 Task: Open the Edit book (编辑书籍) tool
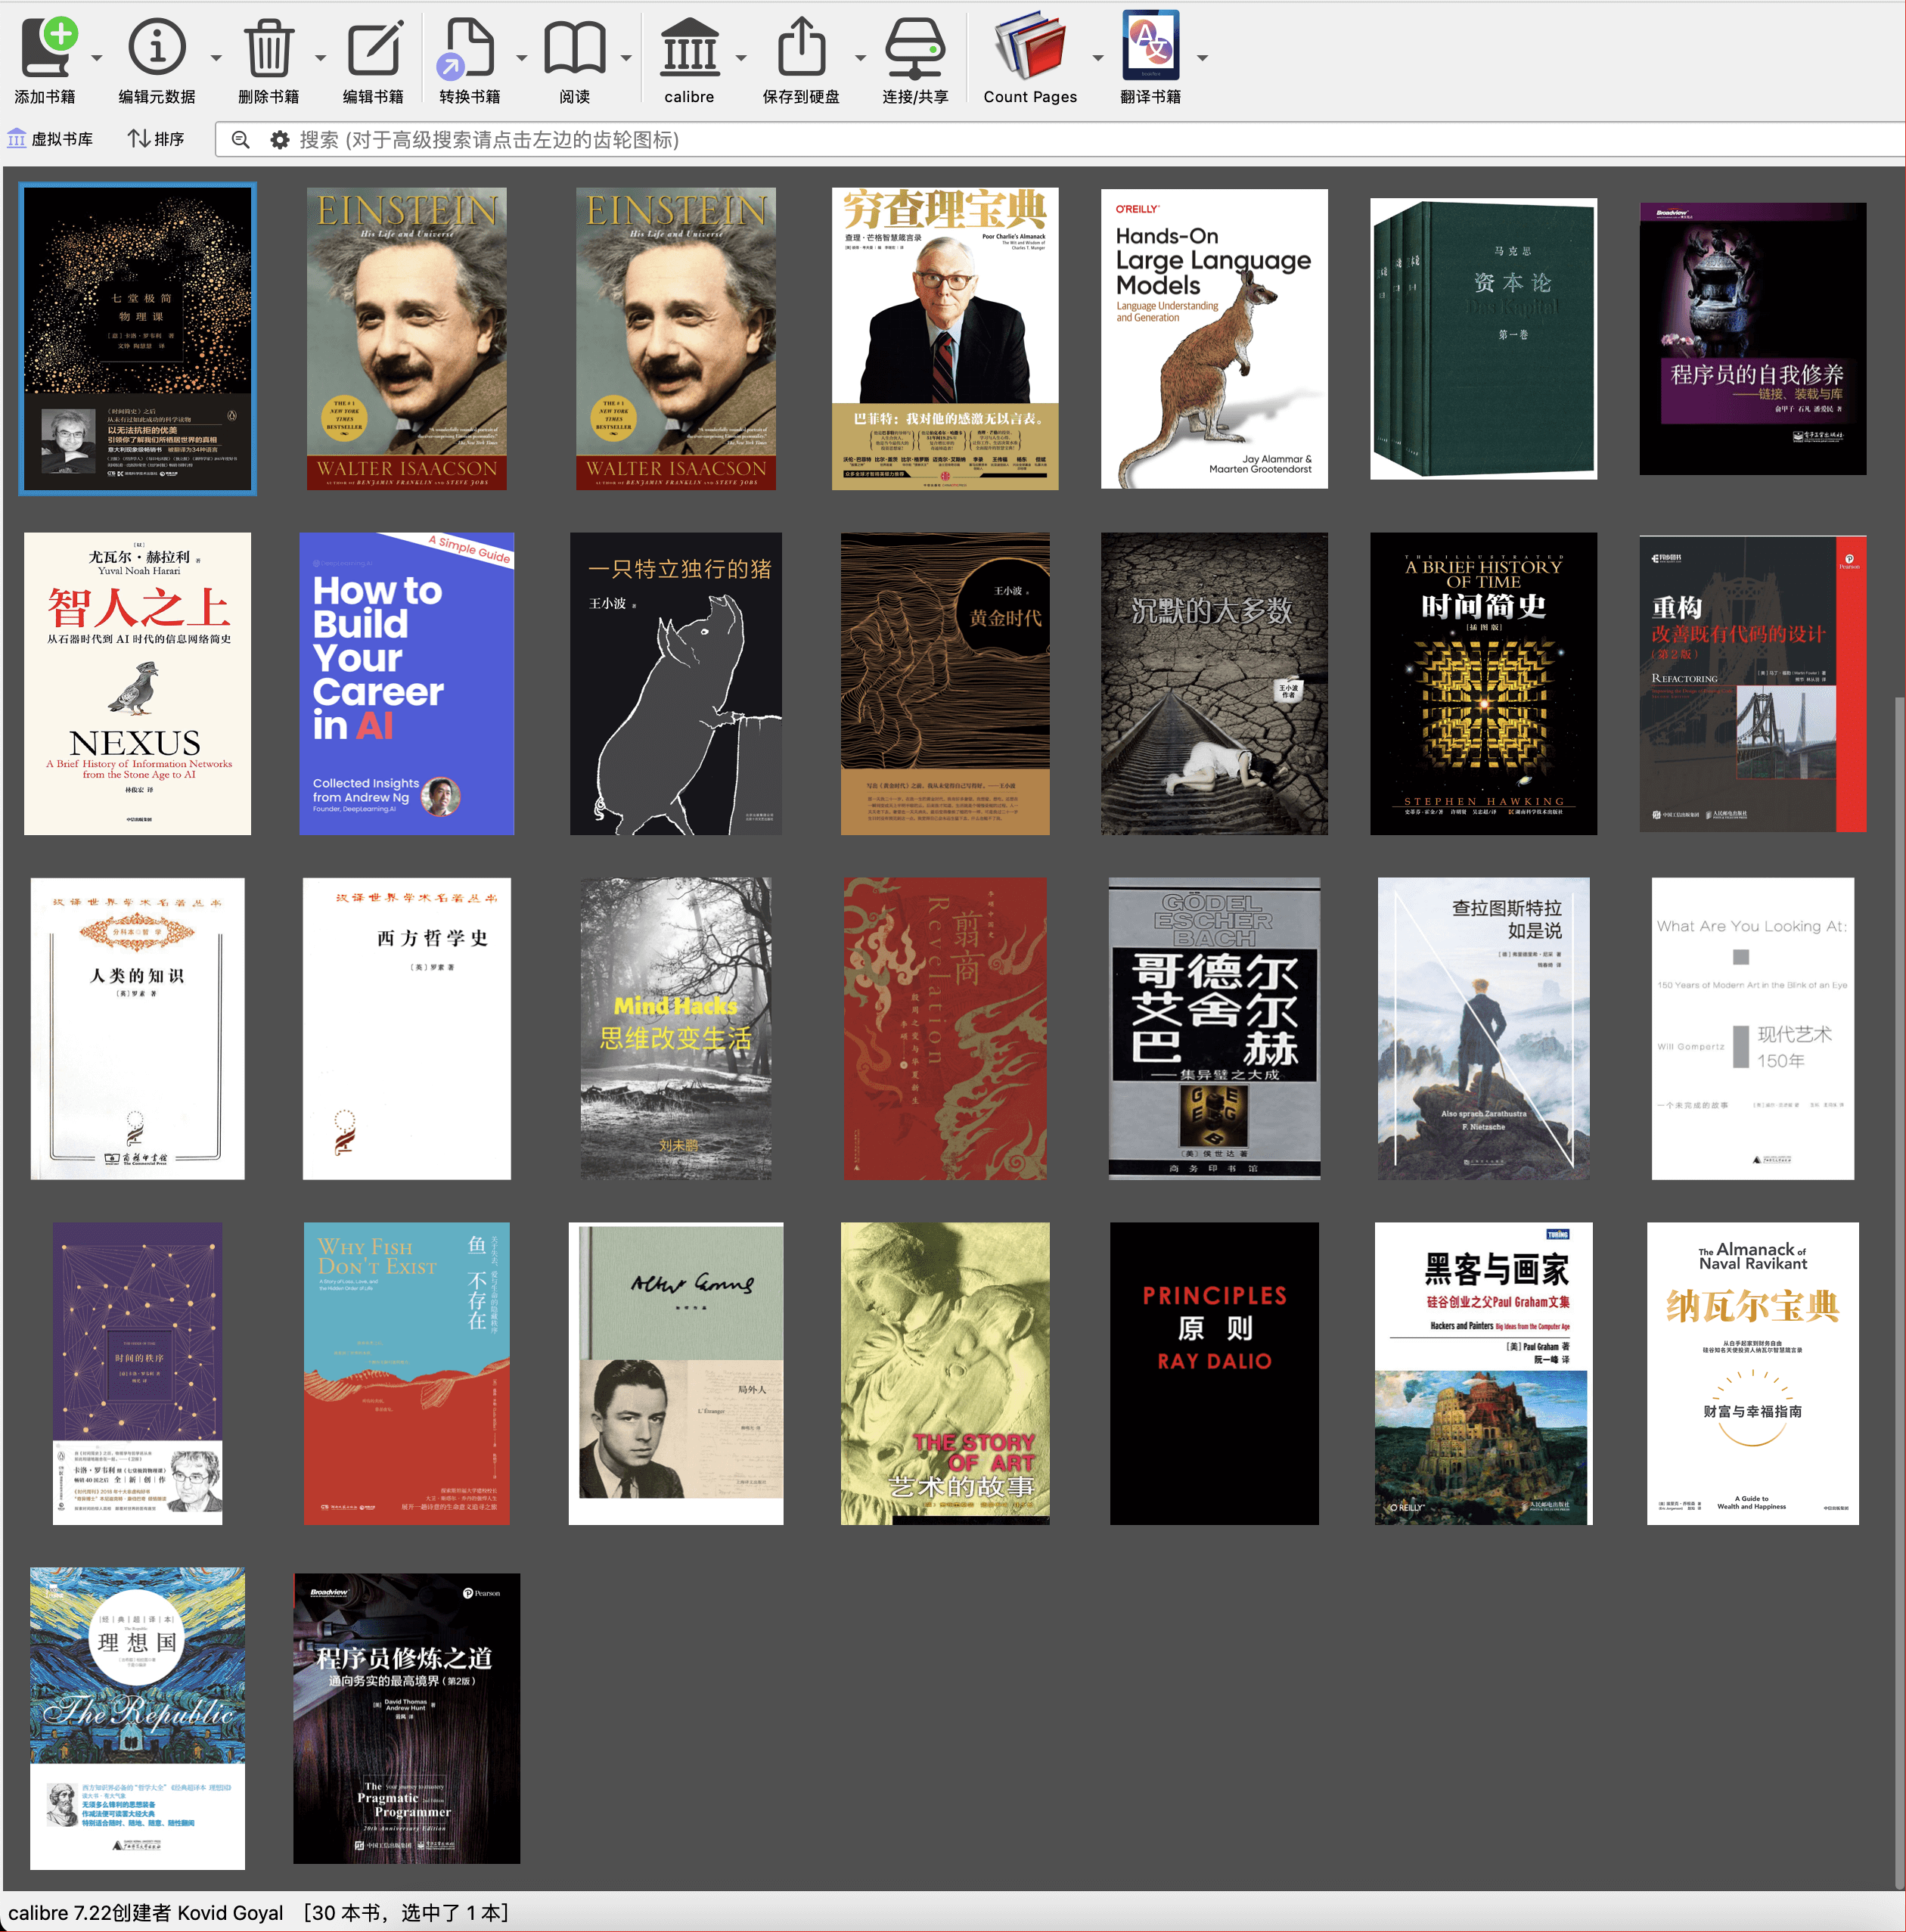click(373, 48)
